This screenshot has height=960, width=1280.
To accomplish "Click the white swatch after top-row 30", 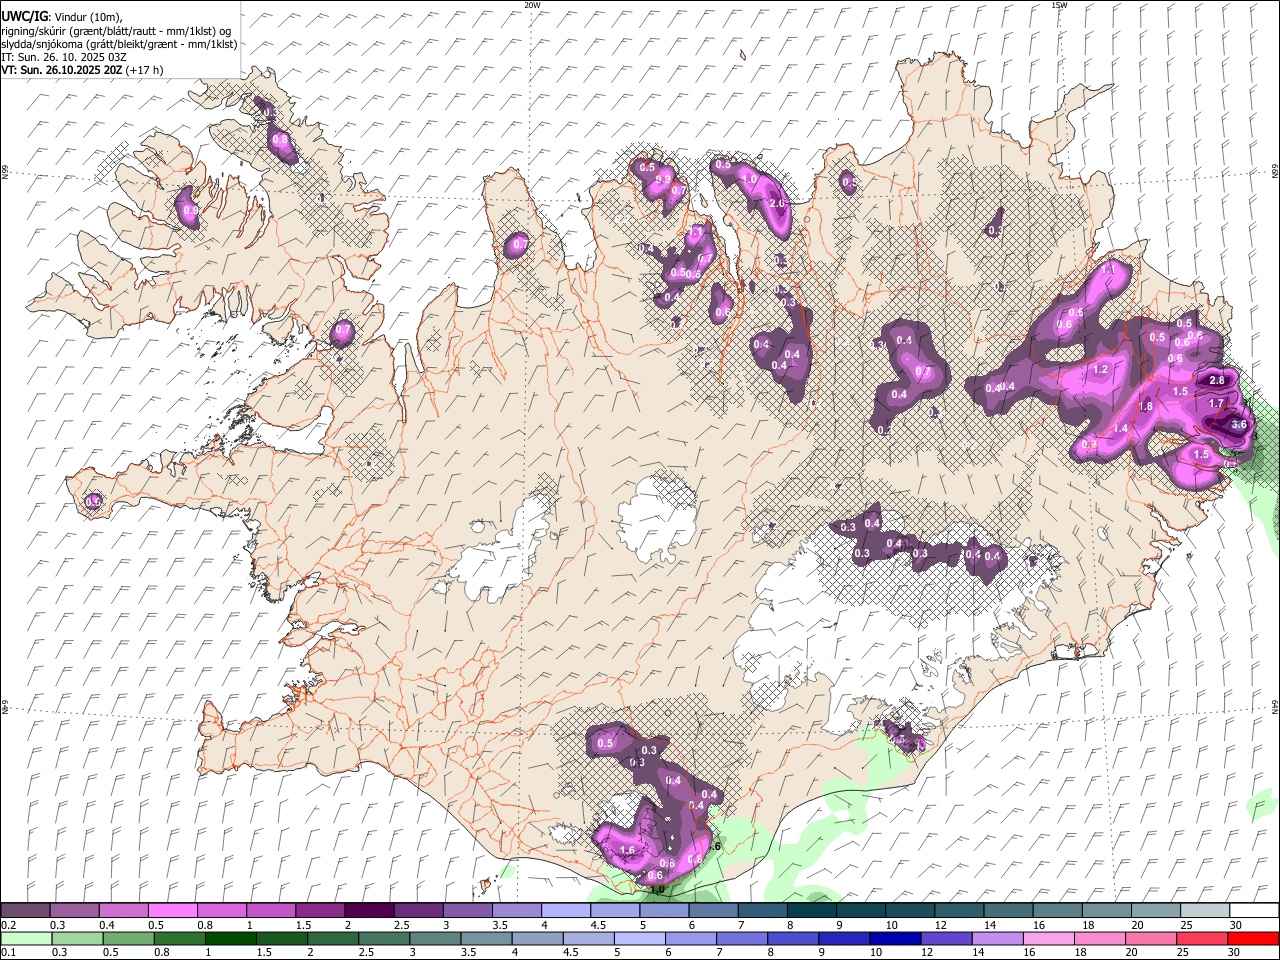I will 1254,911.
